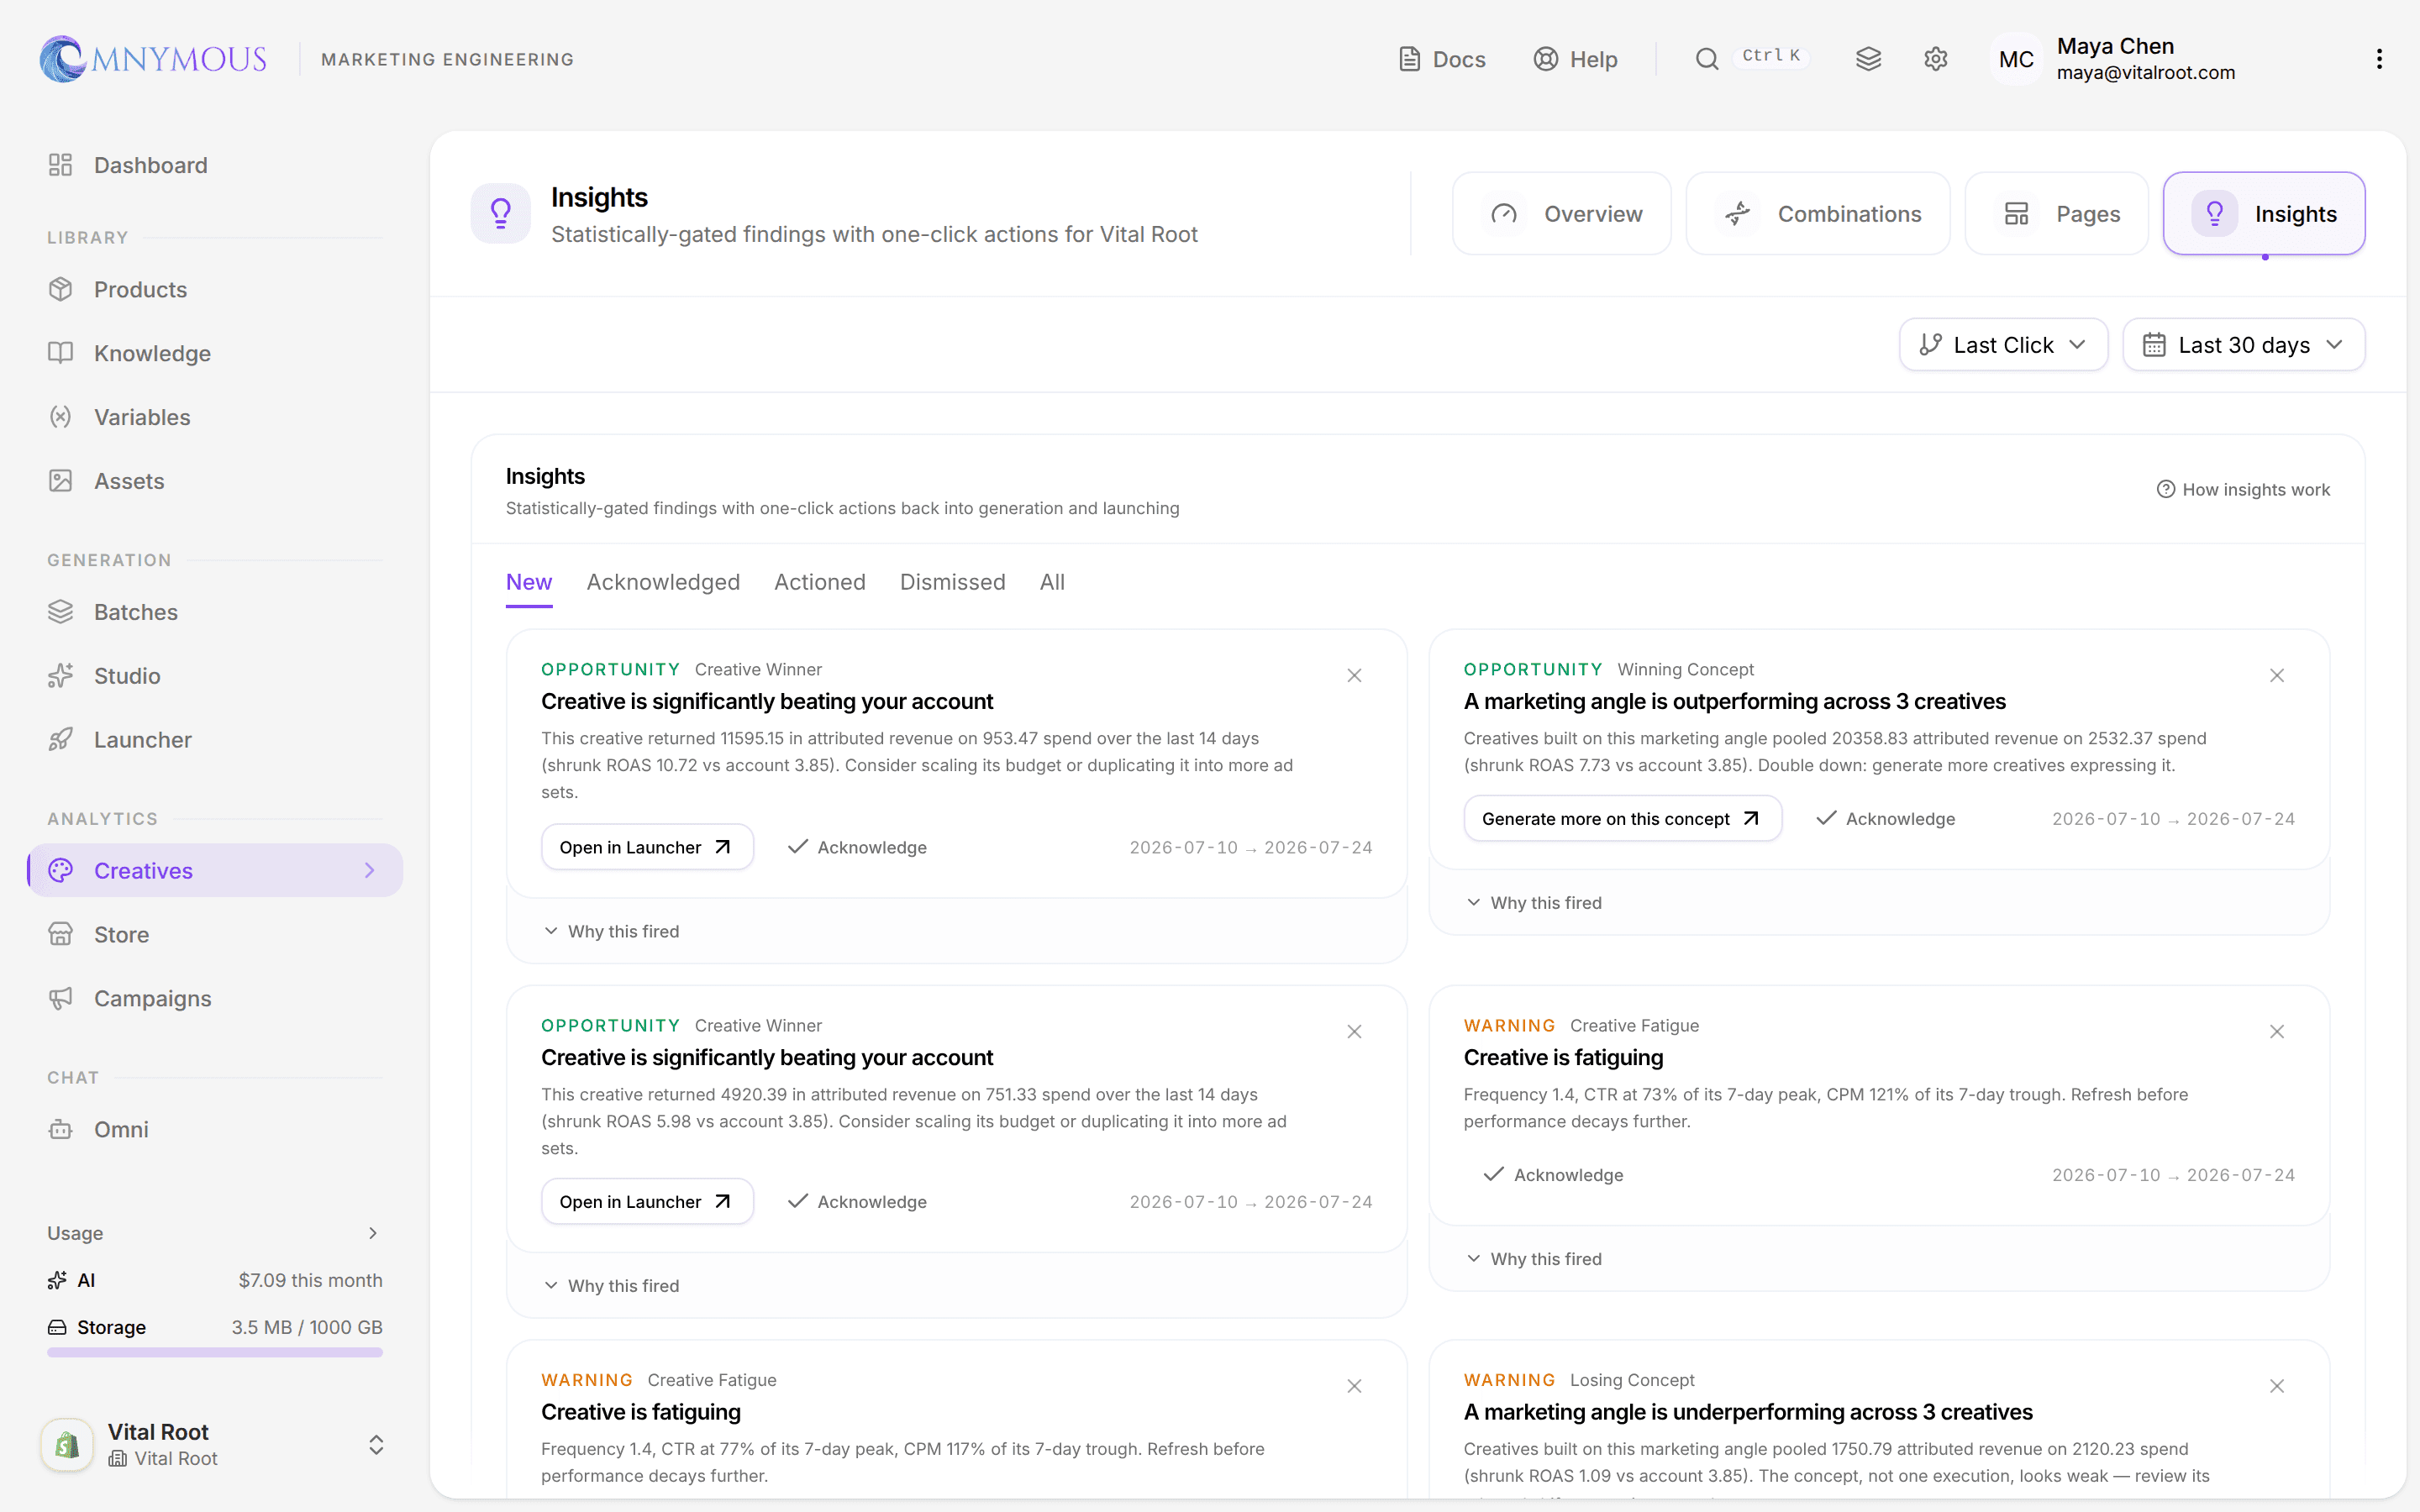
Task: Click the Storage 3.5 MB / 1000 GB row
Action: (215, 1327)
